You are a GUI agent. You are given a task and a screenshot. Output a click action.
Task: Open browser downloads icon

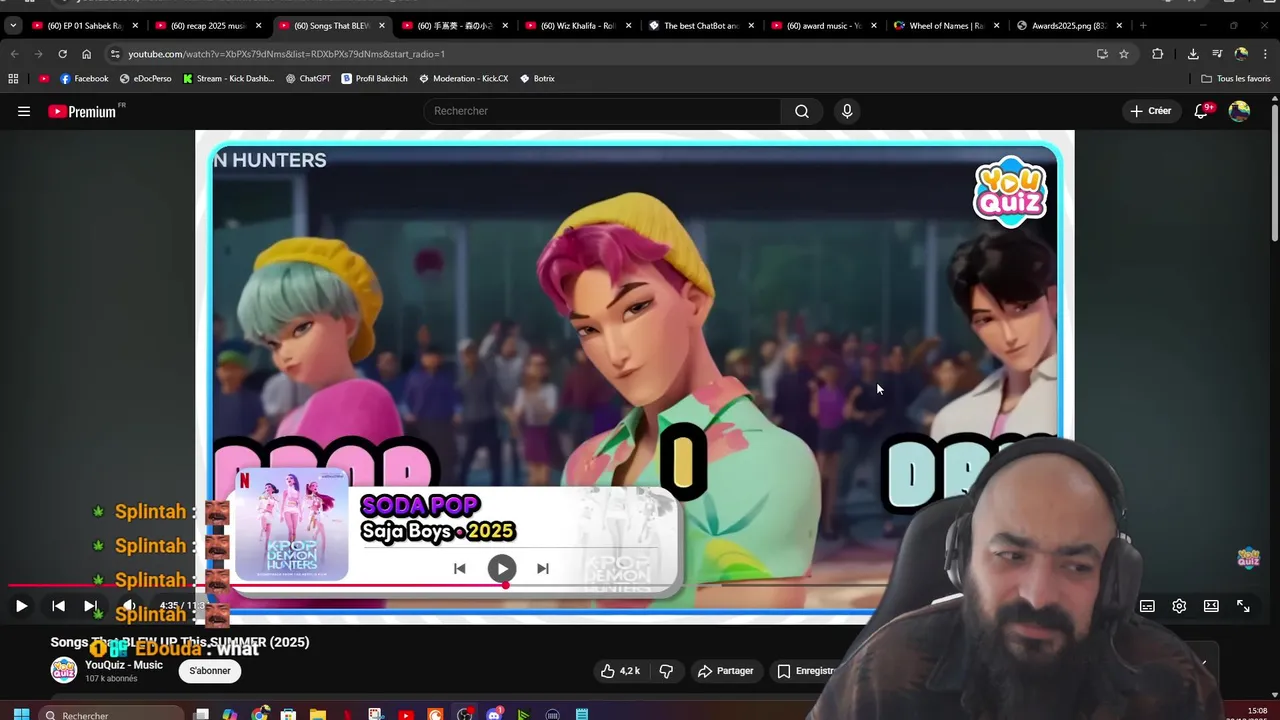coord(1193,54)
